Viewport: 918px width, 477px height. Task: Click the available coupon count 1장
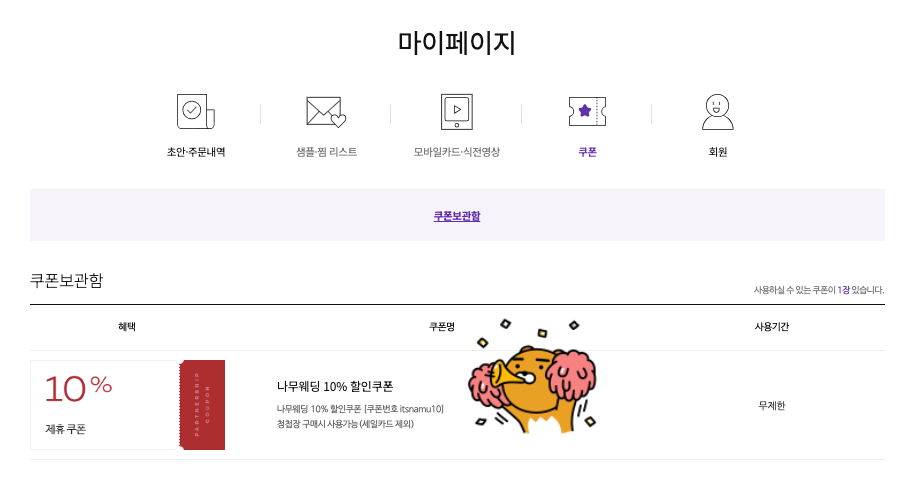[843, 290]
